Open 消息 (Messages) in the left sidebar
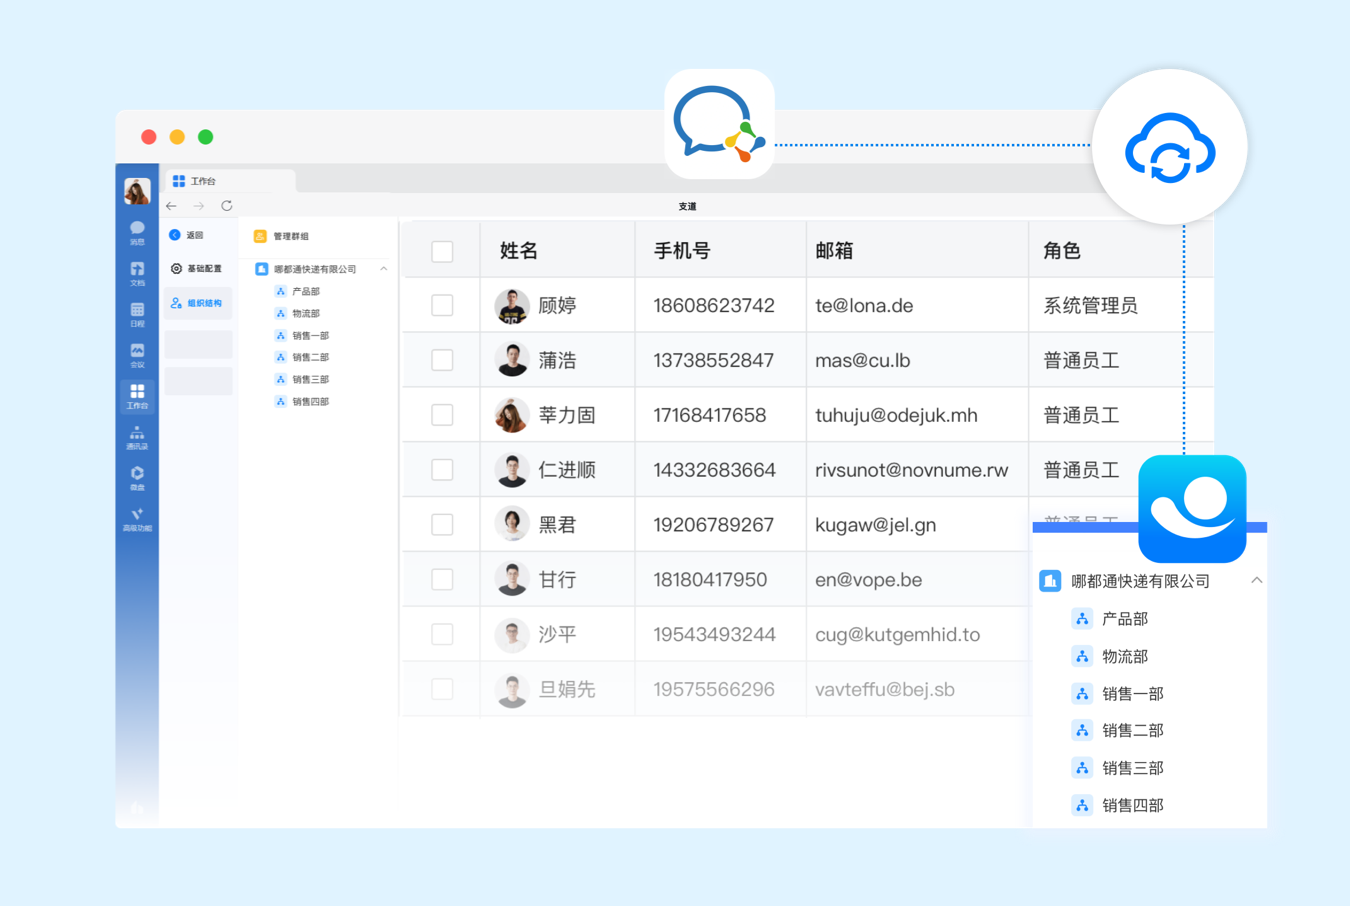Screen dimensions: 1350x906 point(137,232)
